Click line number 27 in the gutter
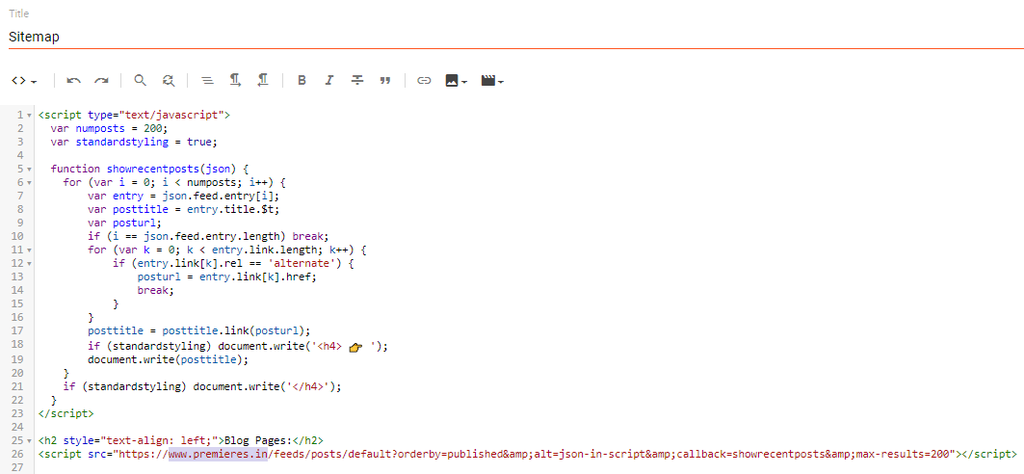1024x474 pixels. 17,467
